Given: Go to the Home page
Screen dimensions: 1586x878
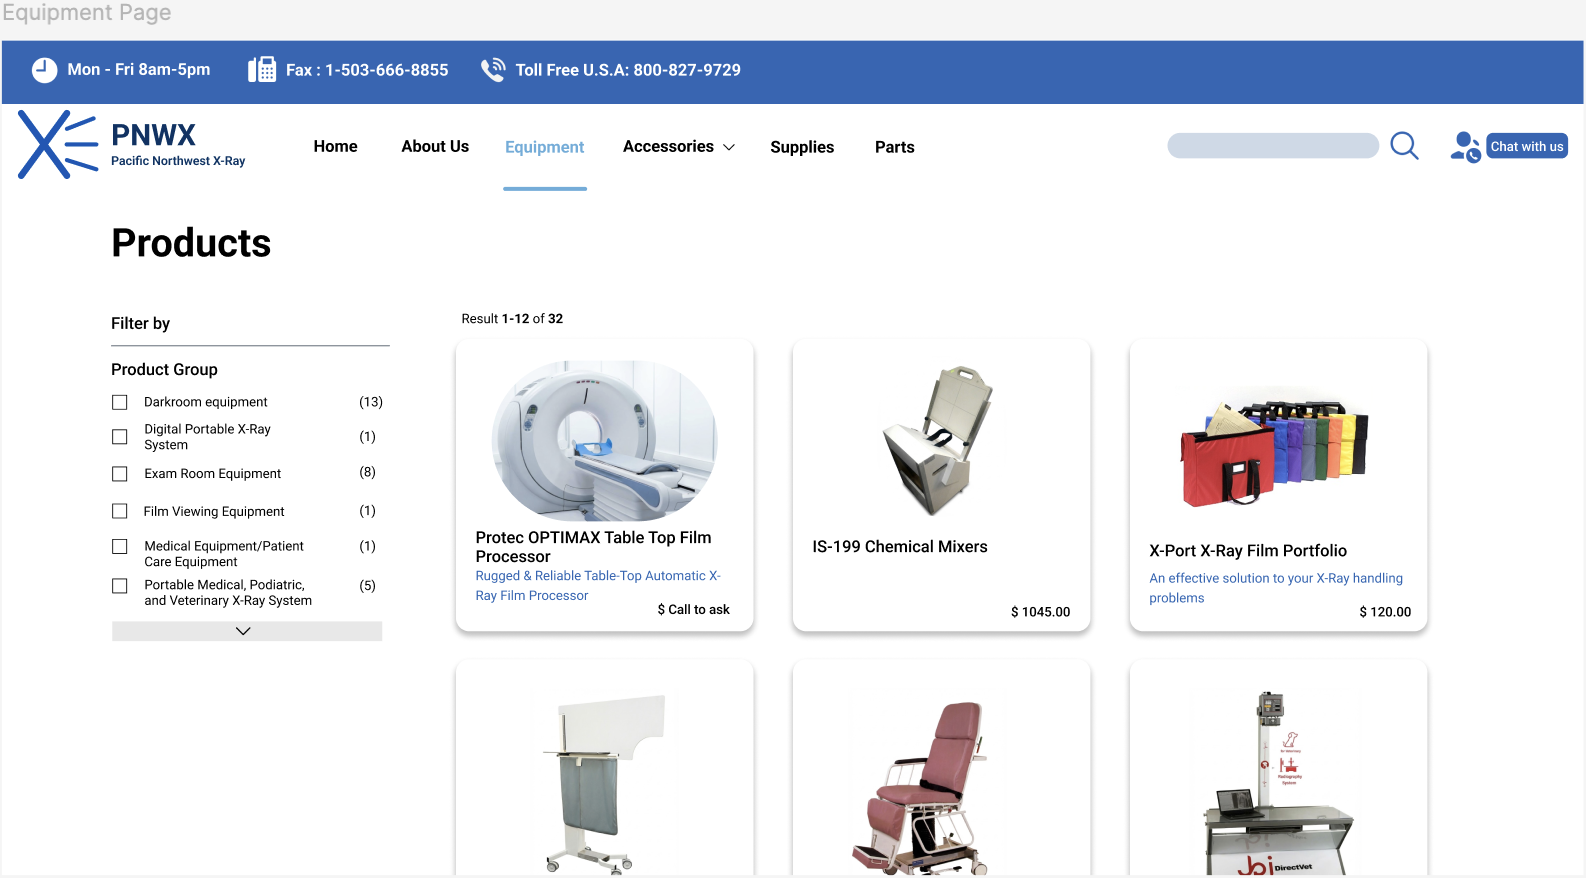Looking at the screenshot, I should [x=335, y=146].
